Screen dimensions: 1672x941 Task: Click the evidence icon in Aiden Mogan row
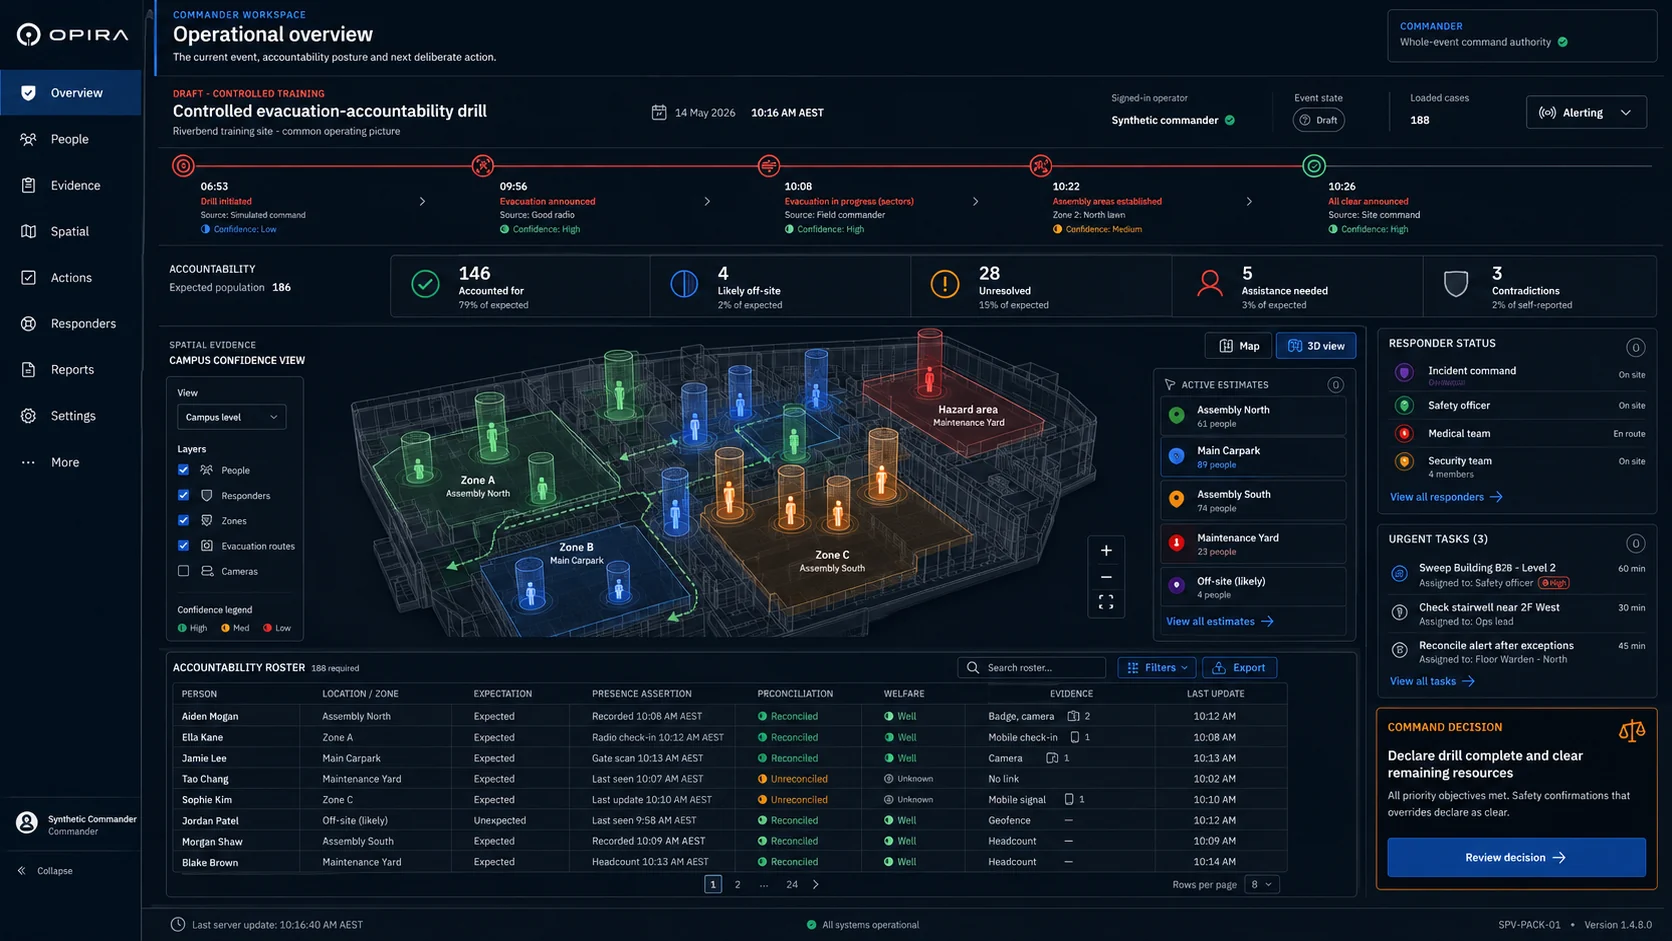(1073, 716)
